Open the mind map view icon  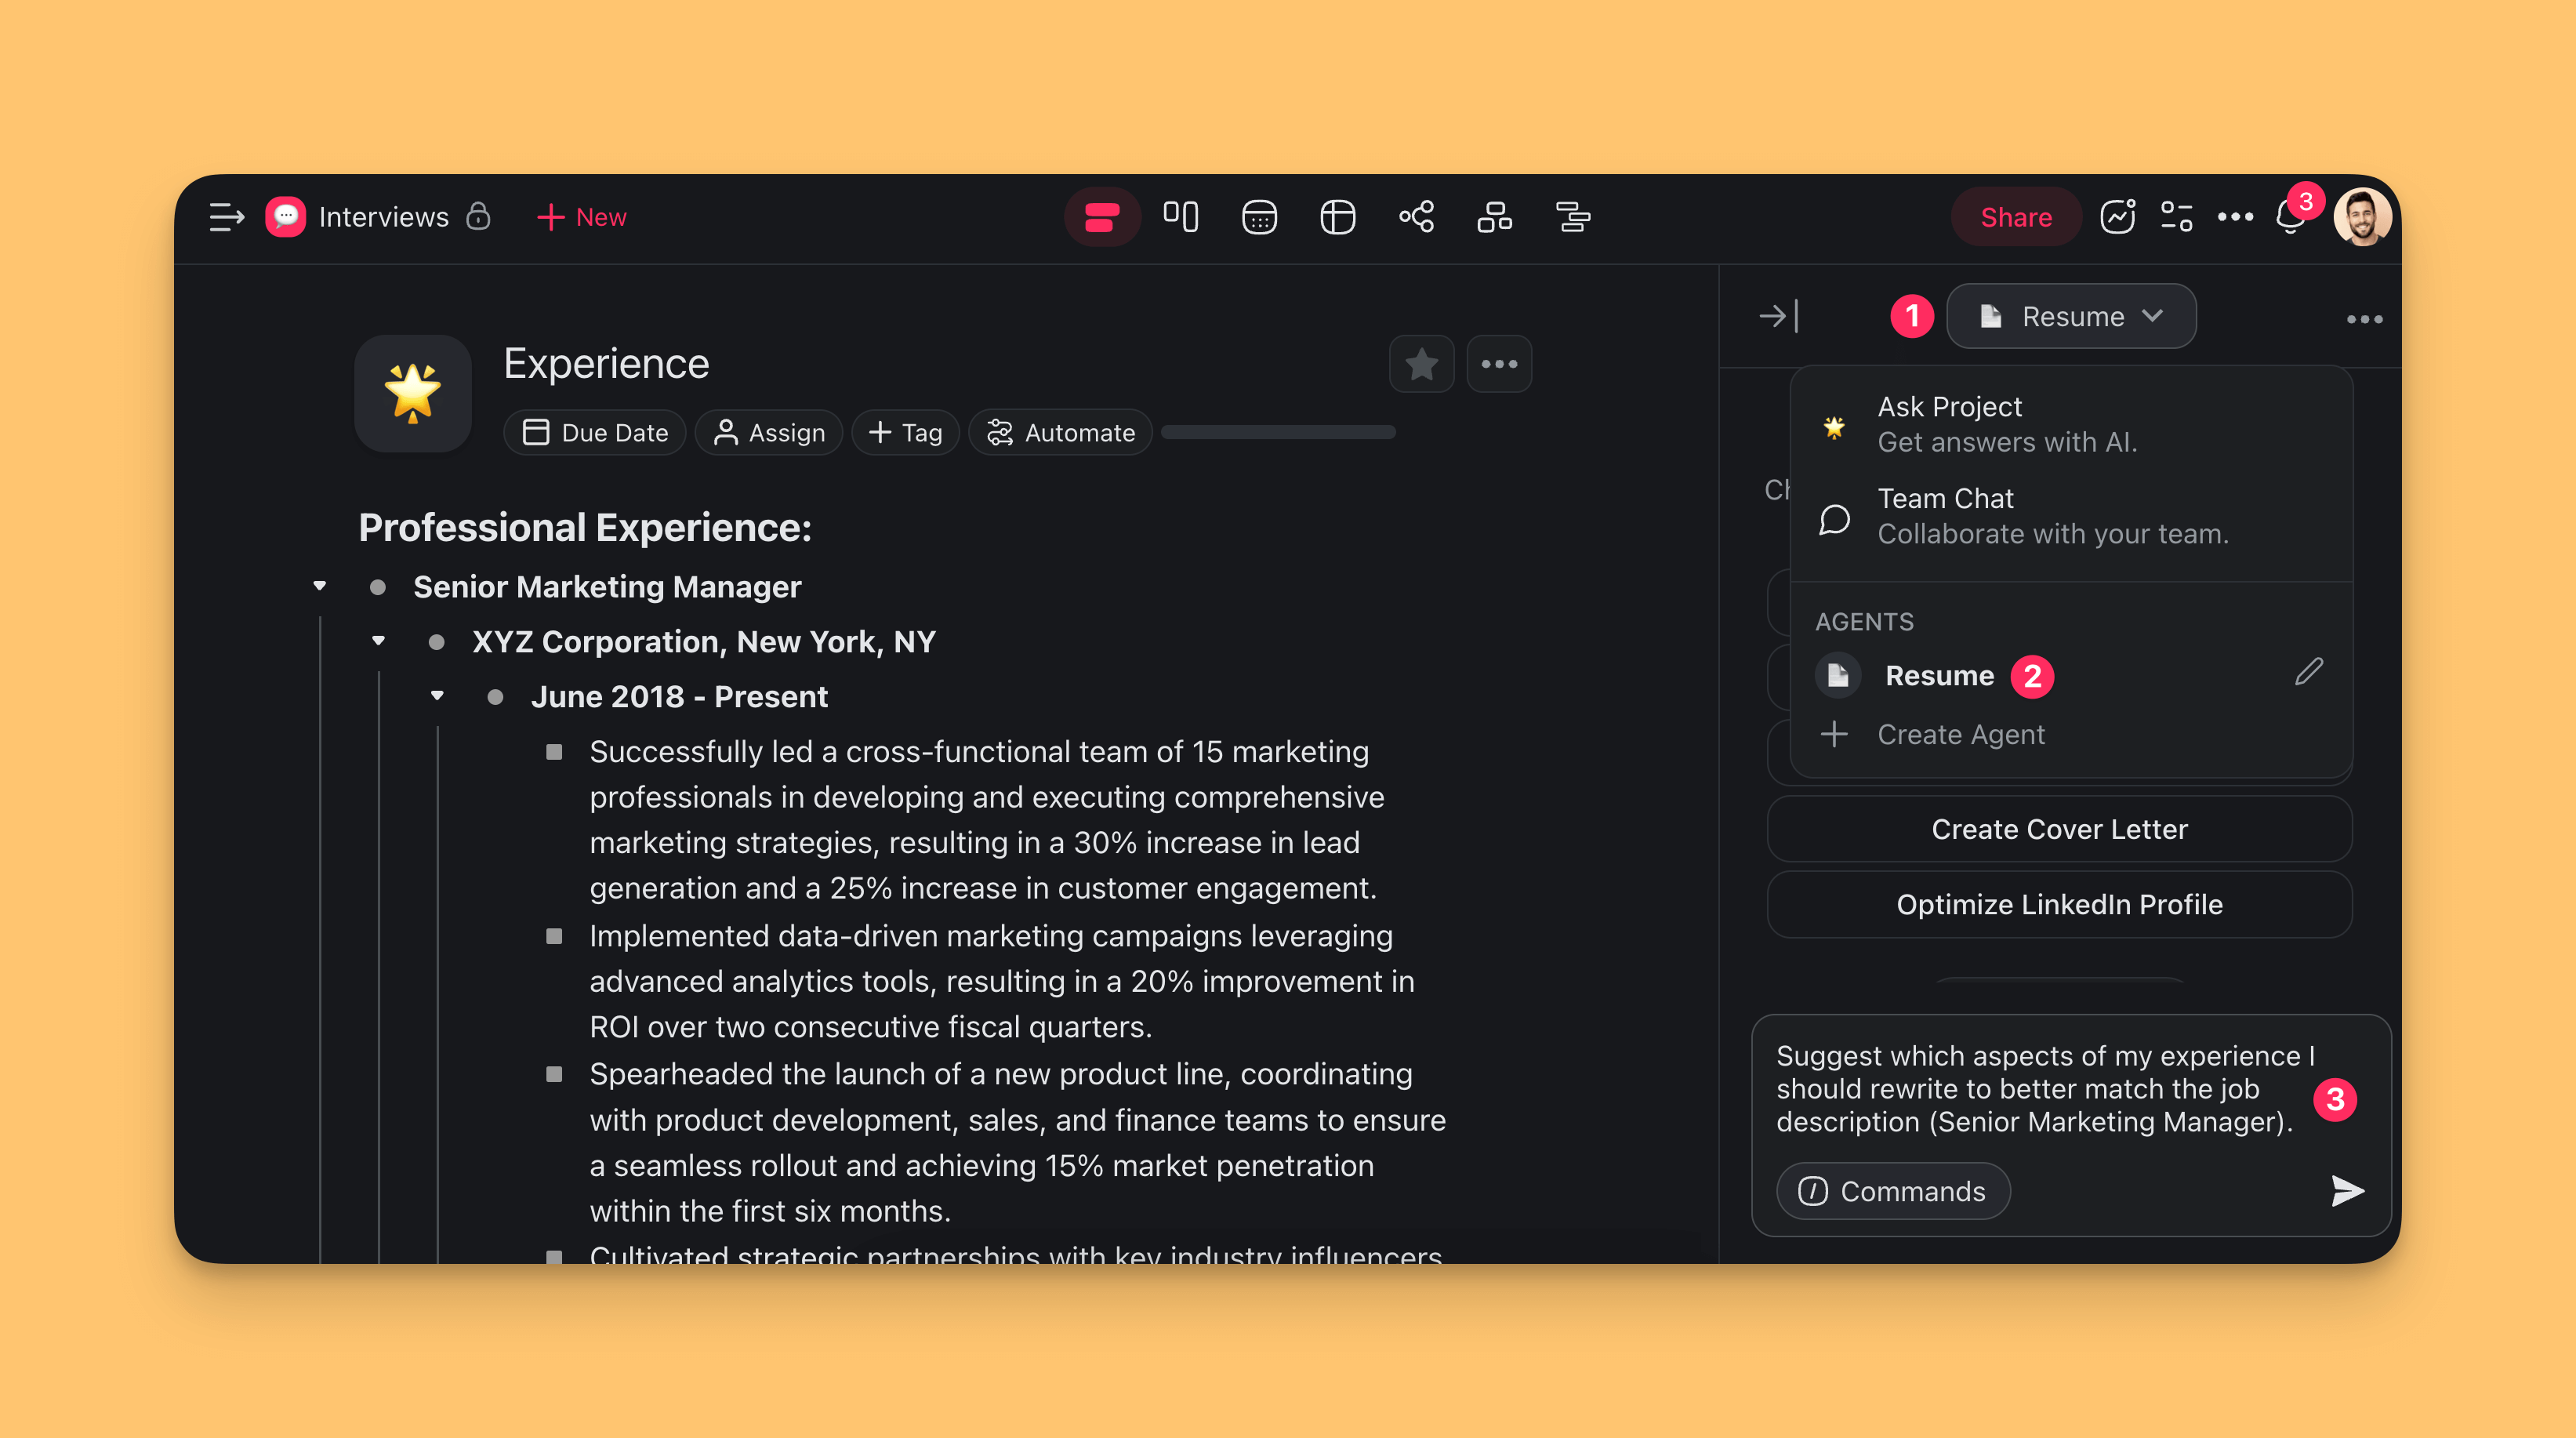[x=1416, y=217]
